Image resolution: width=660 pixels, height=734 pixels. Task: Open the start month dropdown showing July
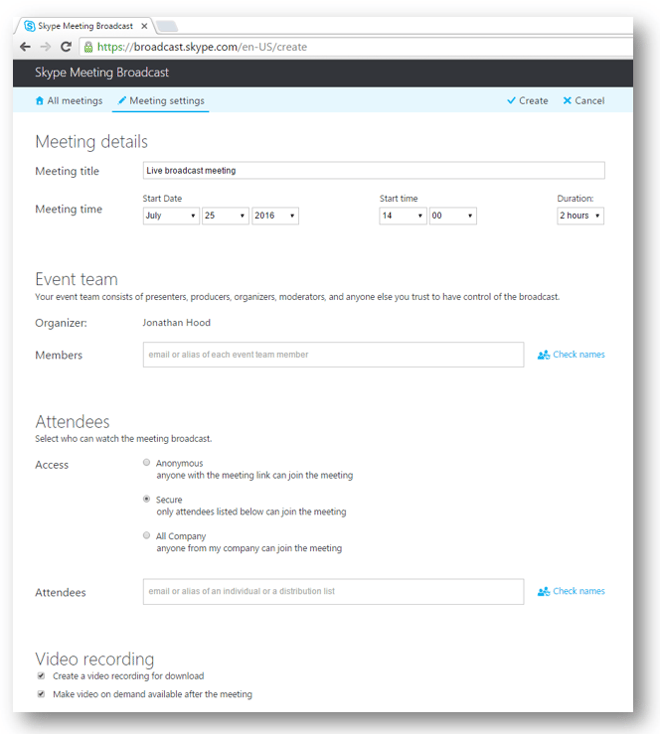171,216
